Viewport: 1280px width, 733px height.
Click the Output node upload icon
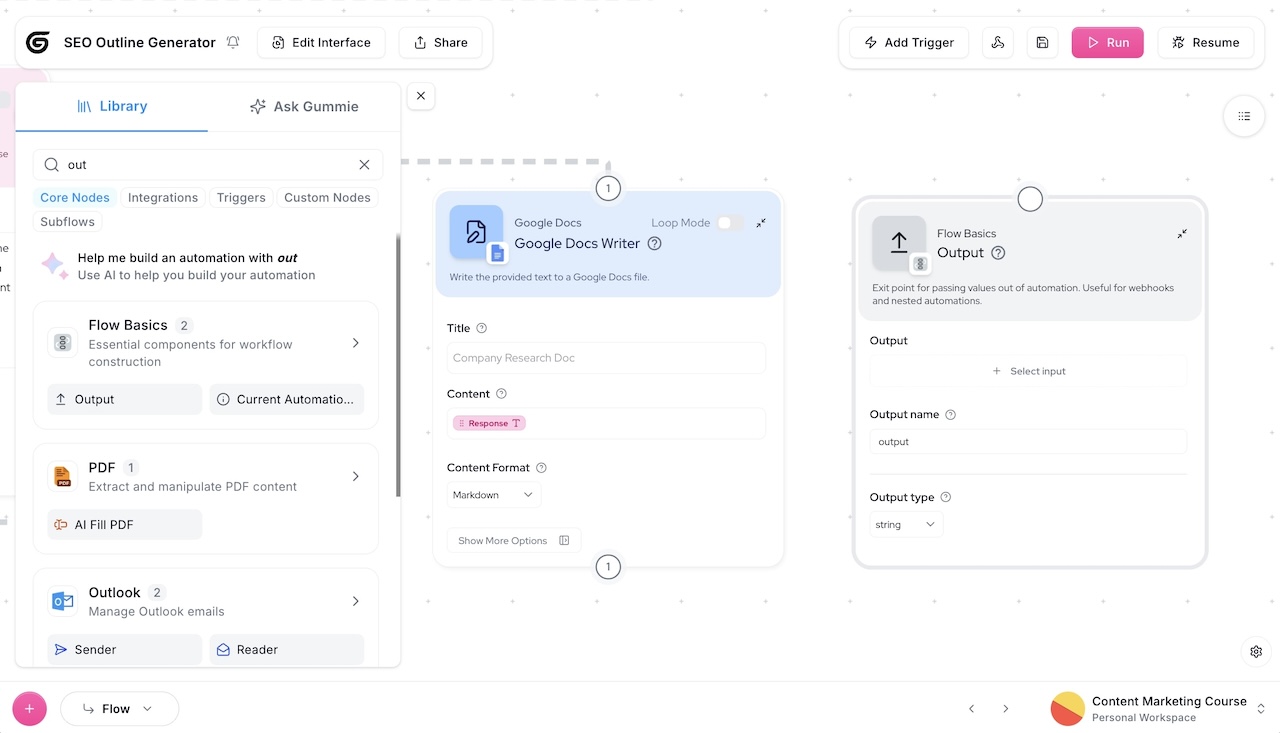(899, 243)
